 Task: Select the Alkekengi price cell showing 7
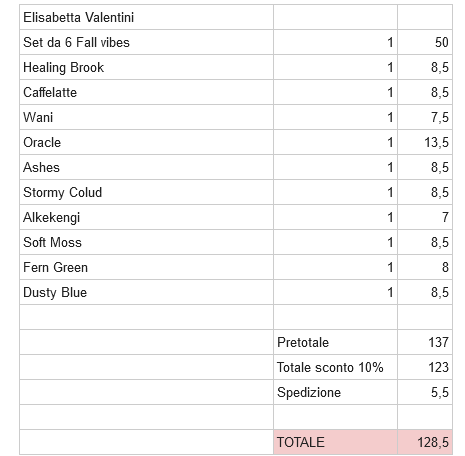pos(425,217)
